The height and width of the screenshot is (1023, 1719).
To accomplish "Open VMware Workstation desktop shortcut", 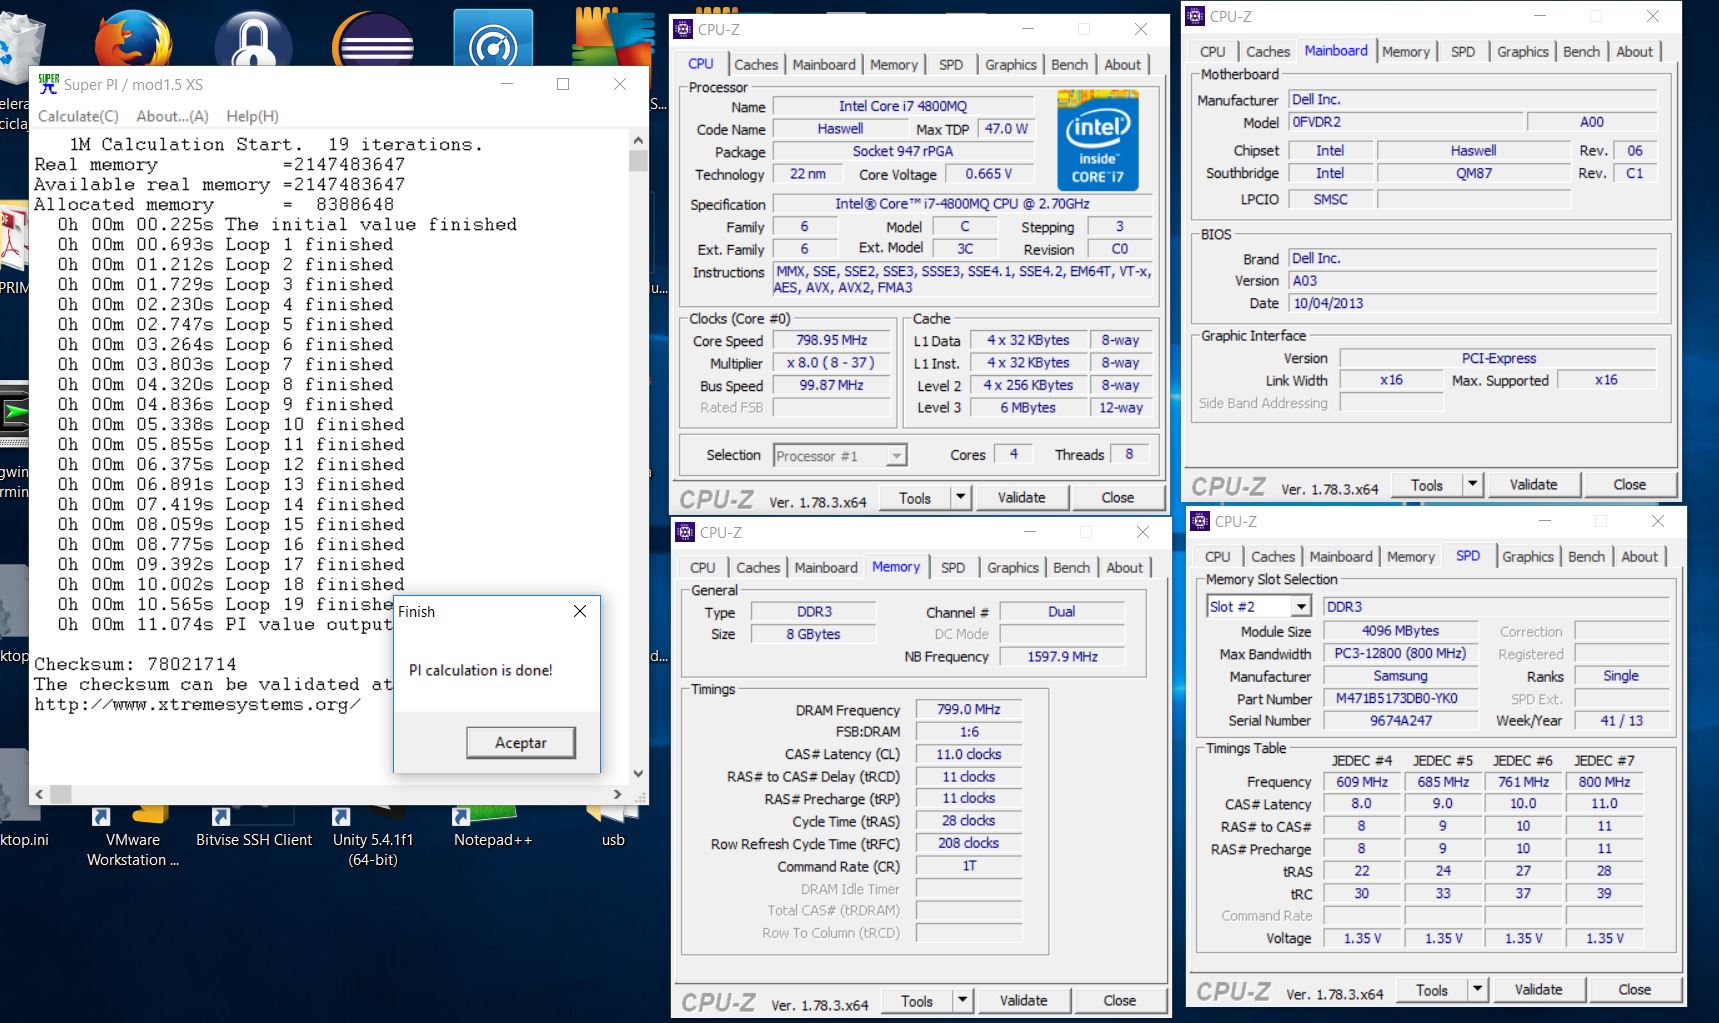I will [x=133, y=838].
